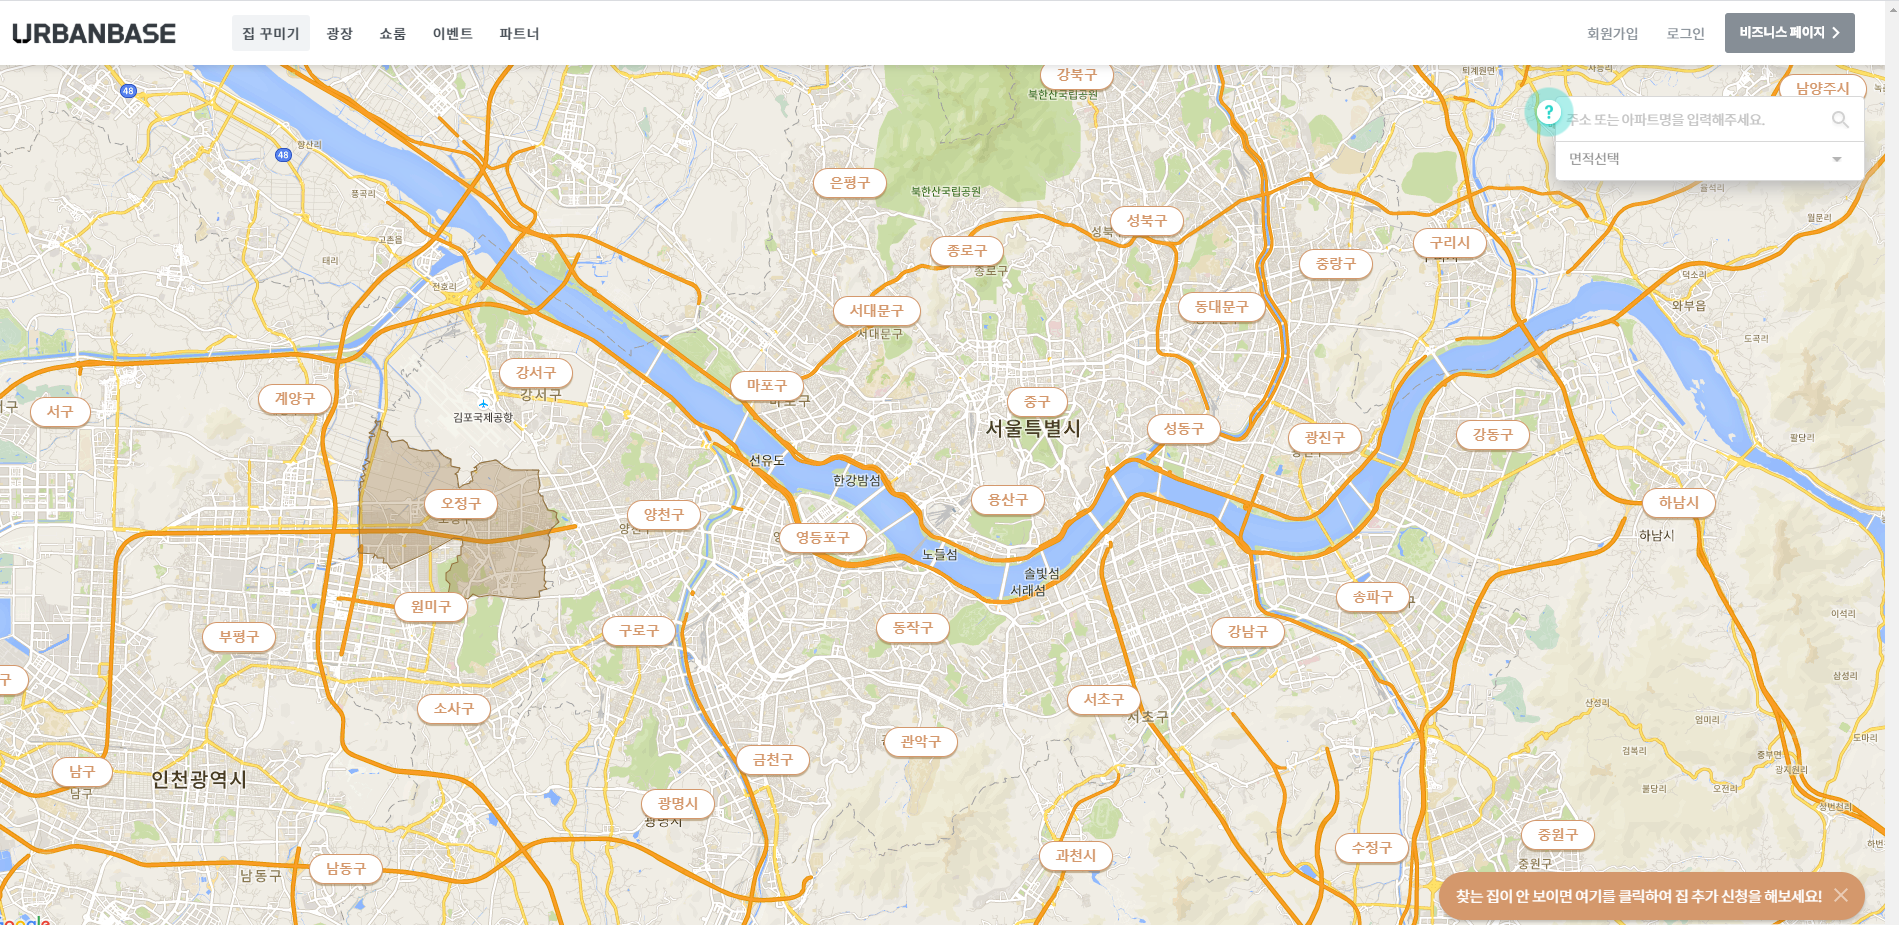This screenshot has width=1899, height=925.
Task: Click the 인천광역시 map label
Action: pos(199,779)
